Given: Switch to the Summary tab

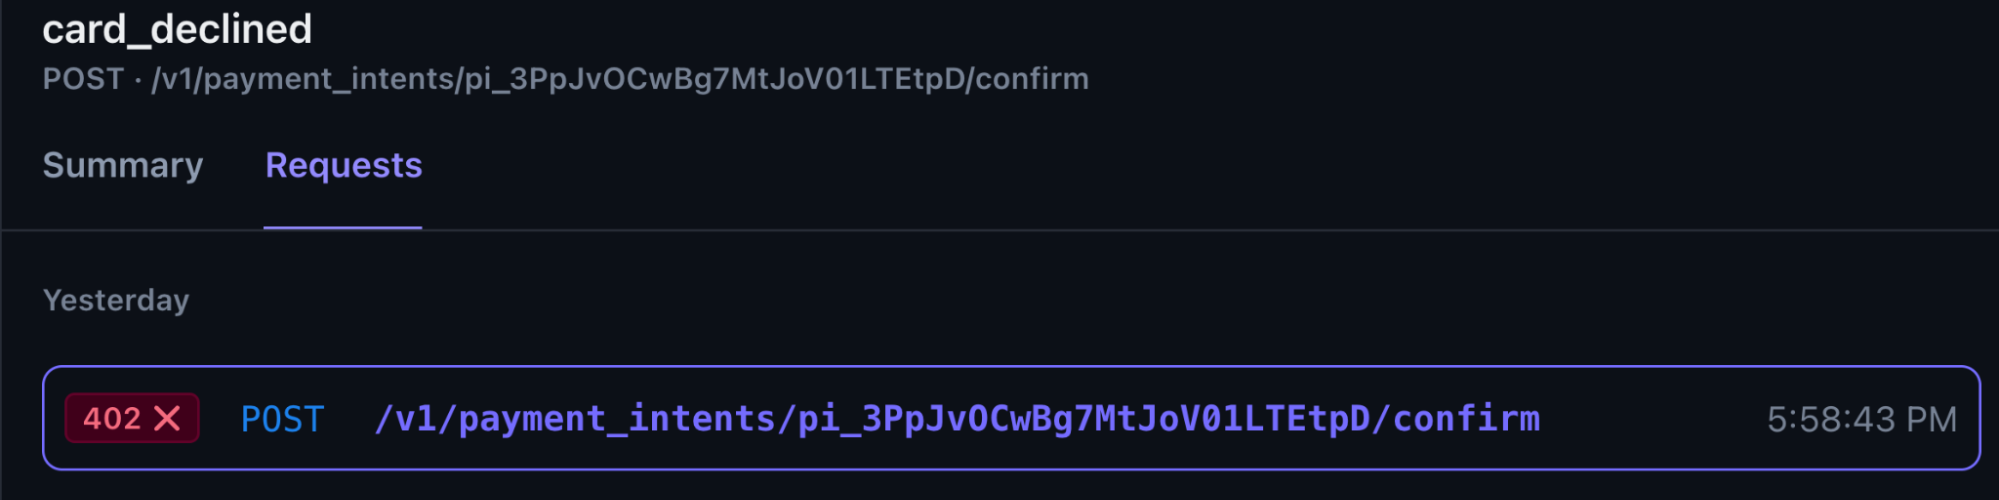Looking at the screenshot, I should (123, 165).
